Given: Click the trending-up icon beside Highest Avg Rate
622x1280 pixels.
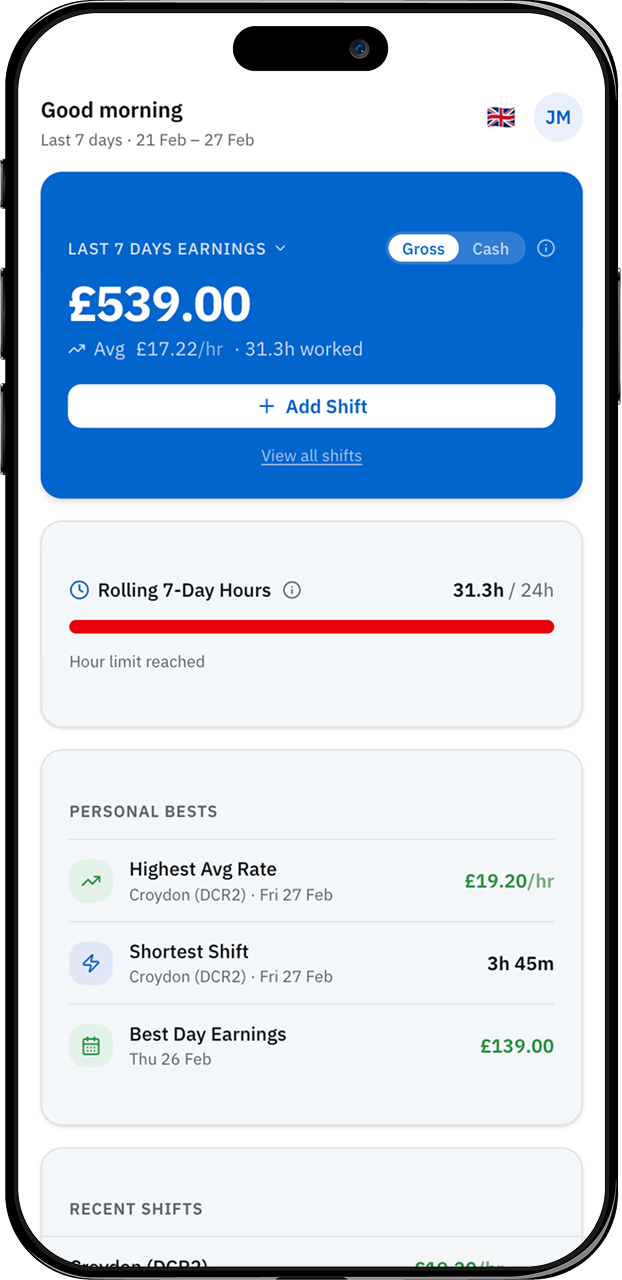Looking at the screenshot, I should click(x=90, y=881).
